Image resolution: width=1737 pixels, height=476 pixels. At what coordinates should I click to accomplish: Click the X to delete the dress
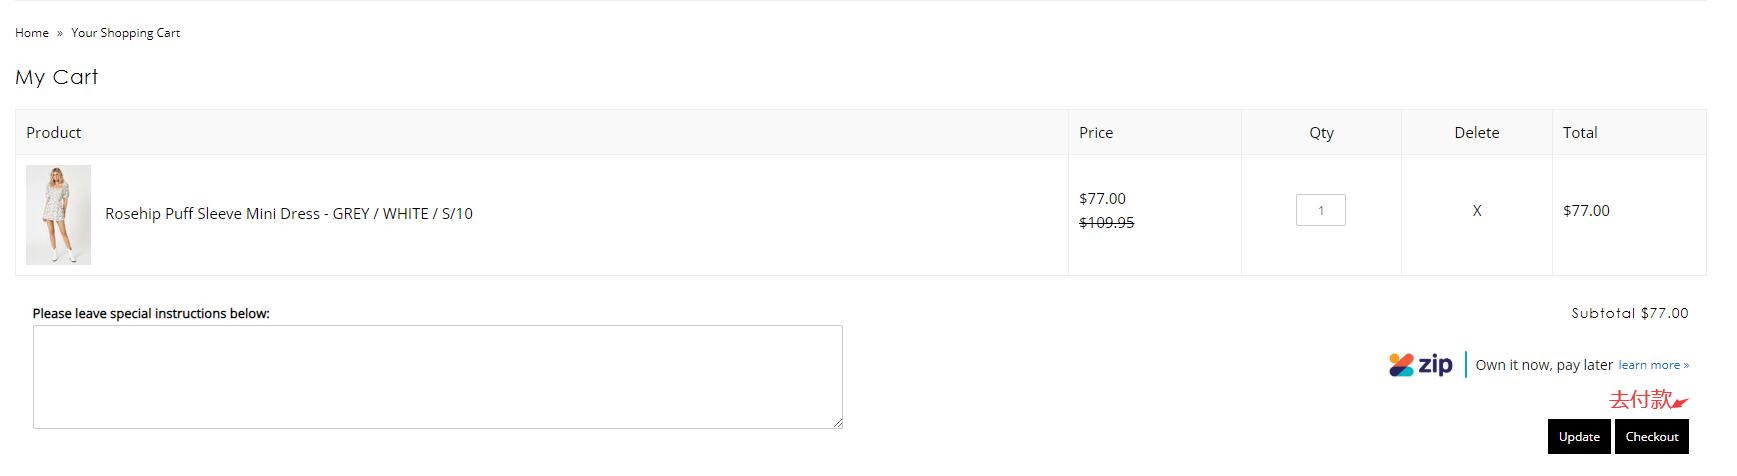1476,211
